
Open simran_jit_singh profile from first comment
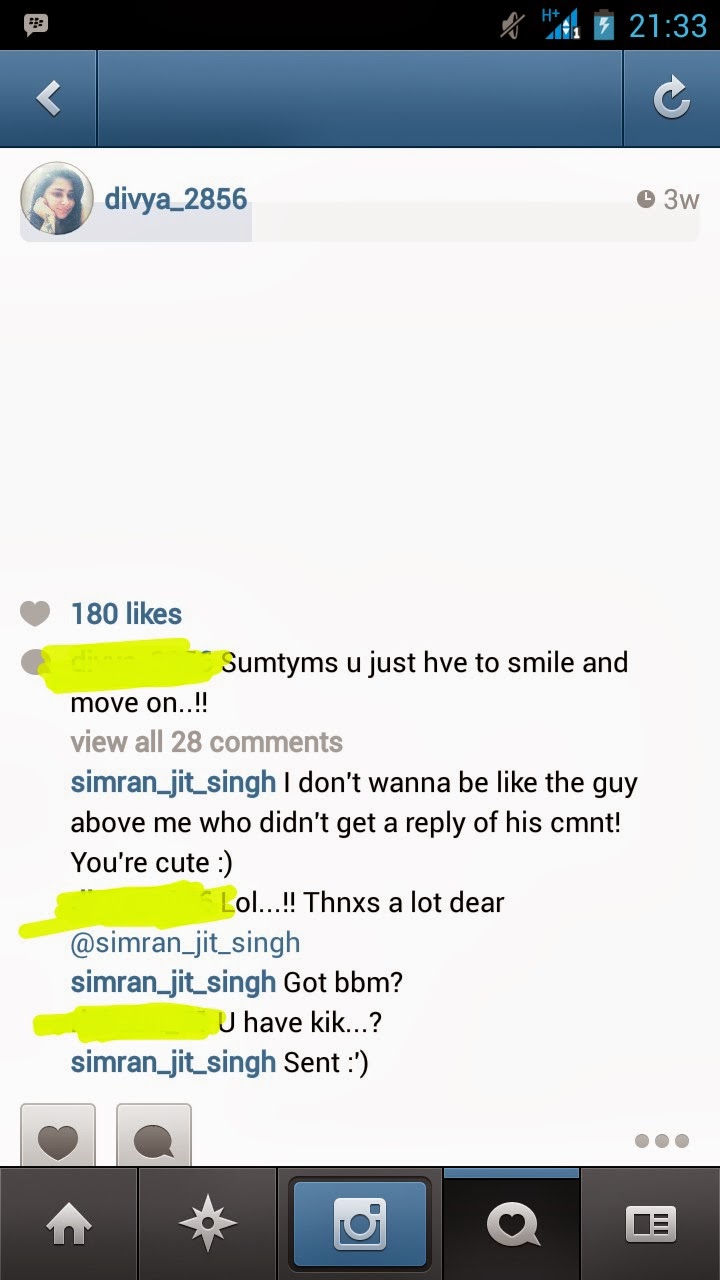173,783
